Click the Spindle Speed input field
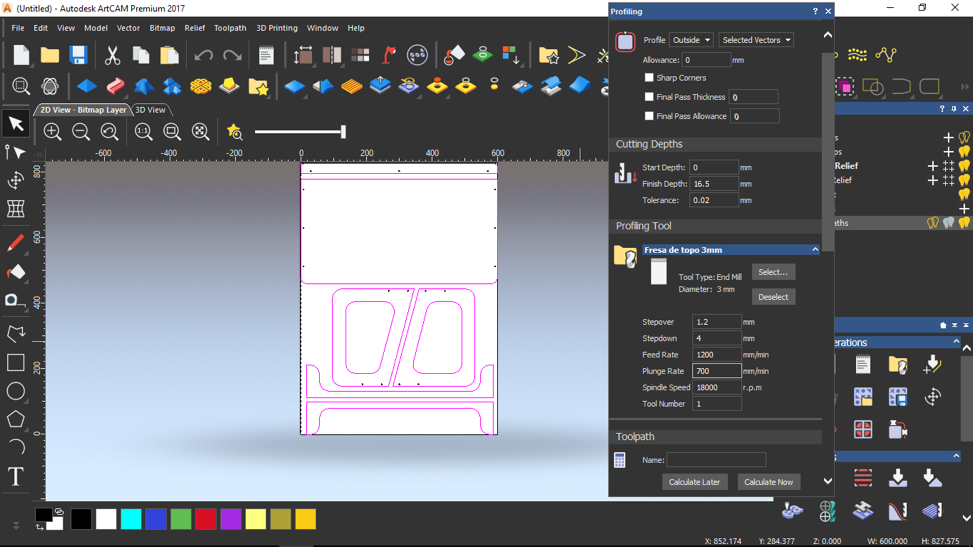The image size is (973, 547). pos(717,387)
